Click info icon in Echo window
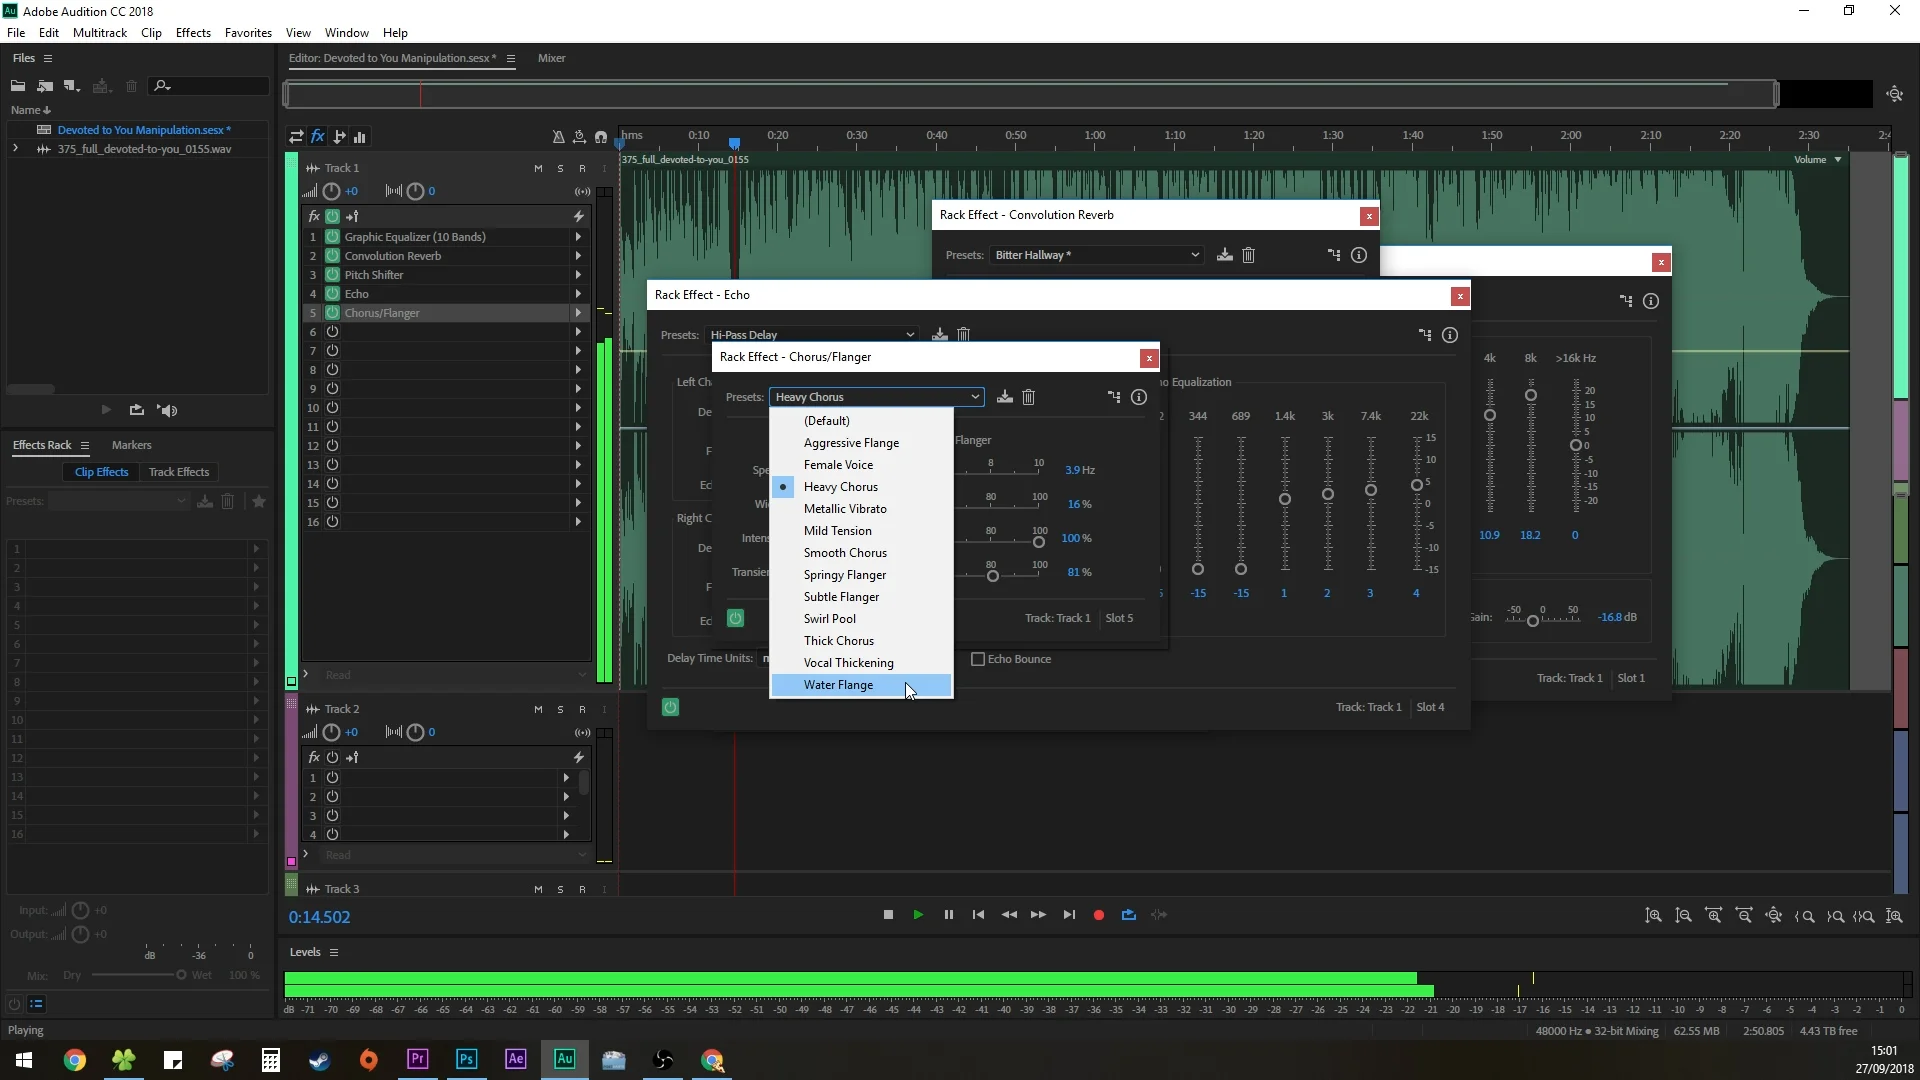 [1450, 335]
